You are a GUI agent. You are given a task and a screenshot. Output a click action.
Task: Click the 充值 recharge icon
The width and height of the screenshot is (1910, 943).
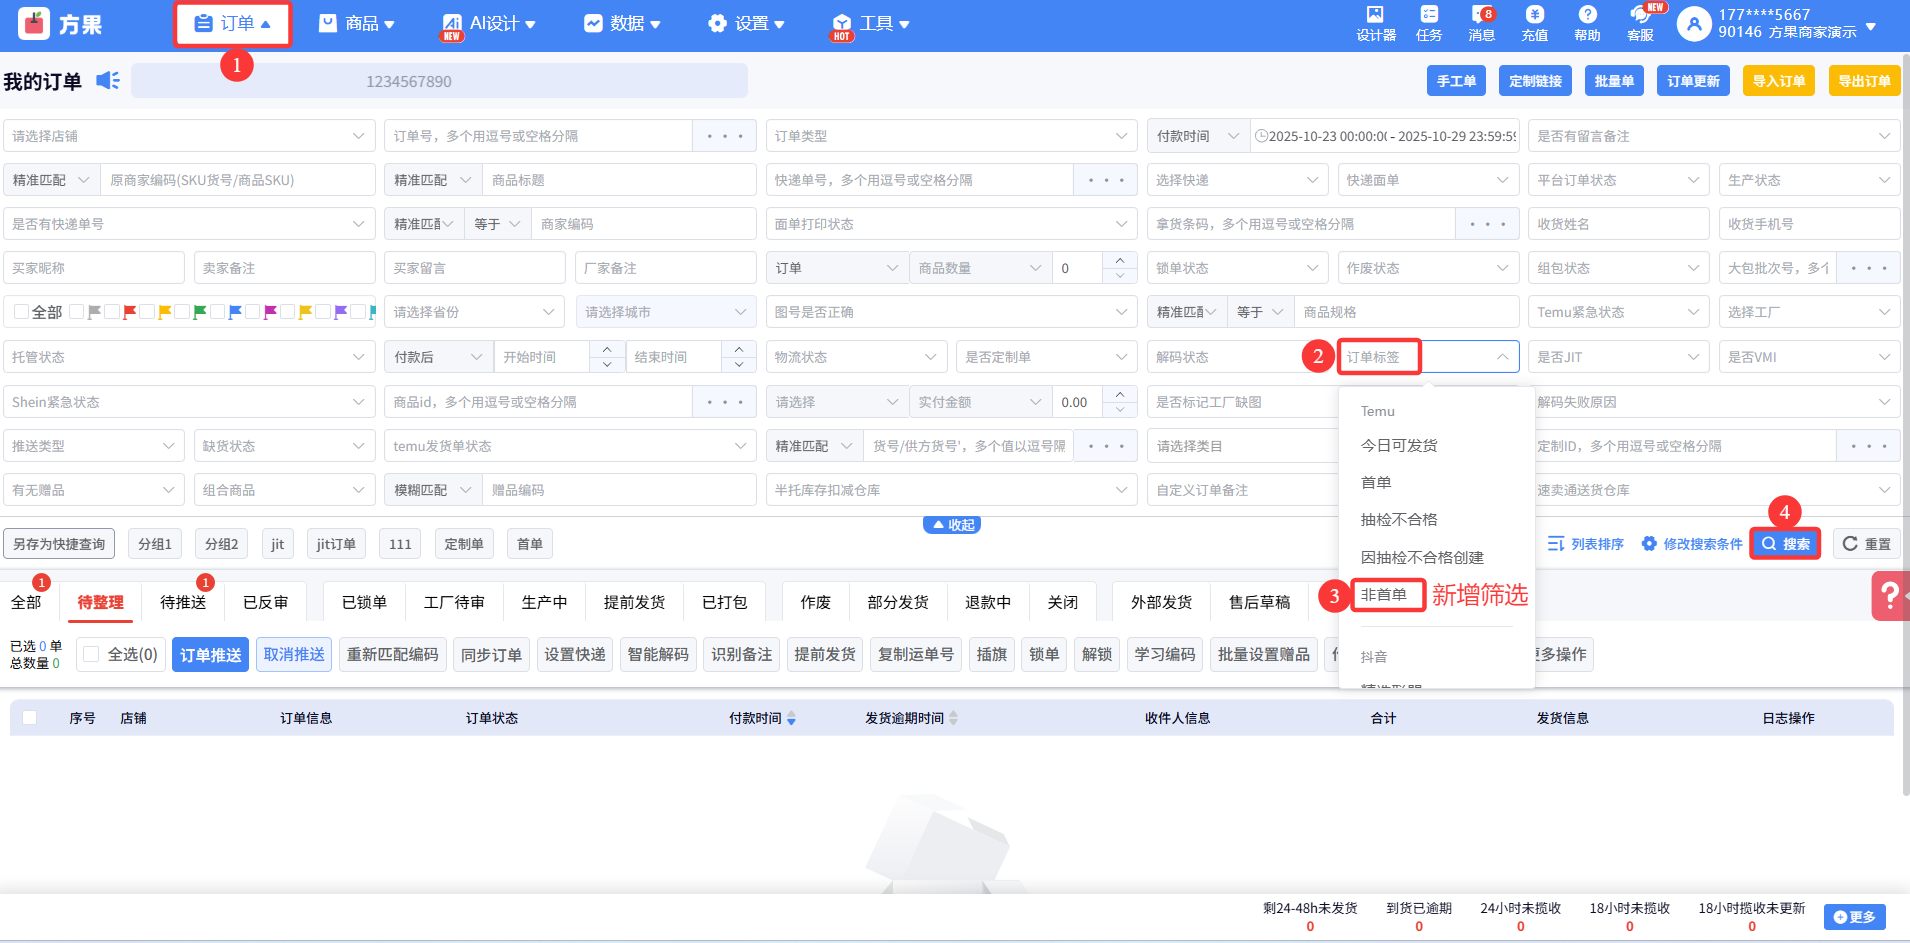pyautogui.click(x=1534, y=23)
